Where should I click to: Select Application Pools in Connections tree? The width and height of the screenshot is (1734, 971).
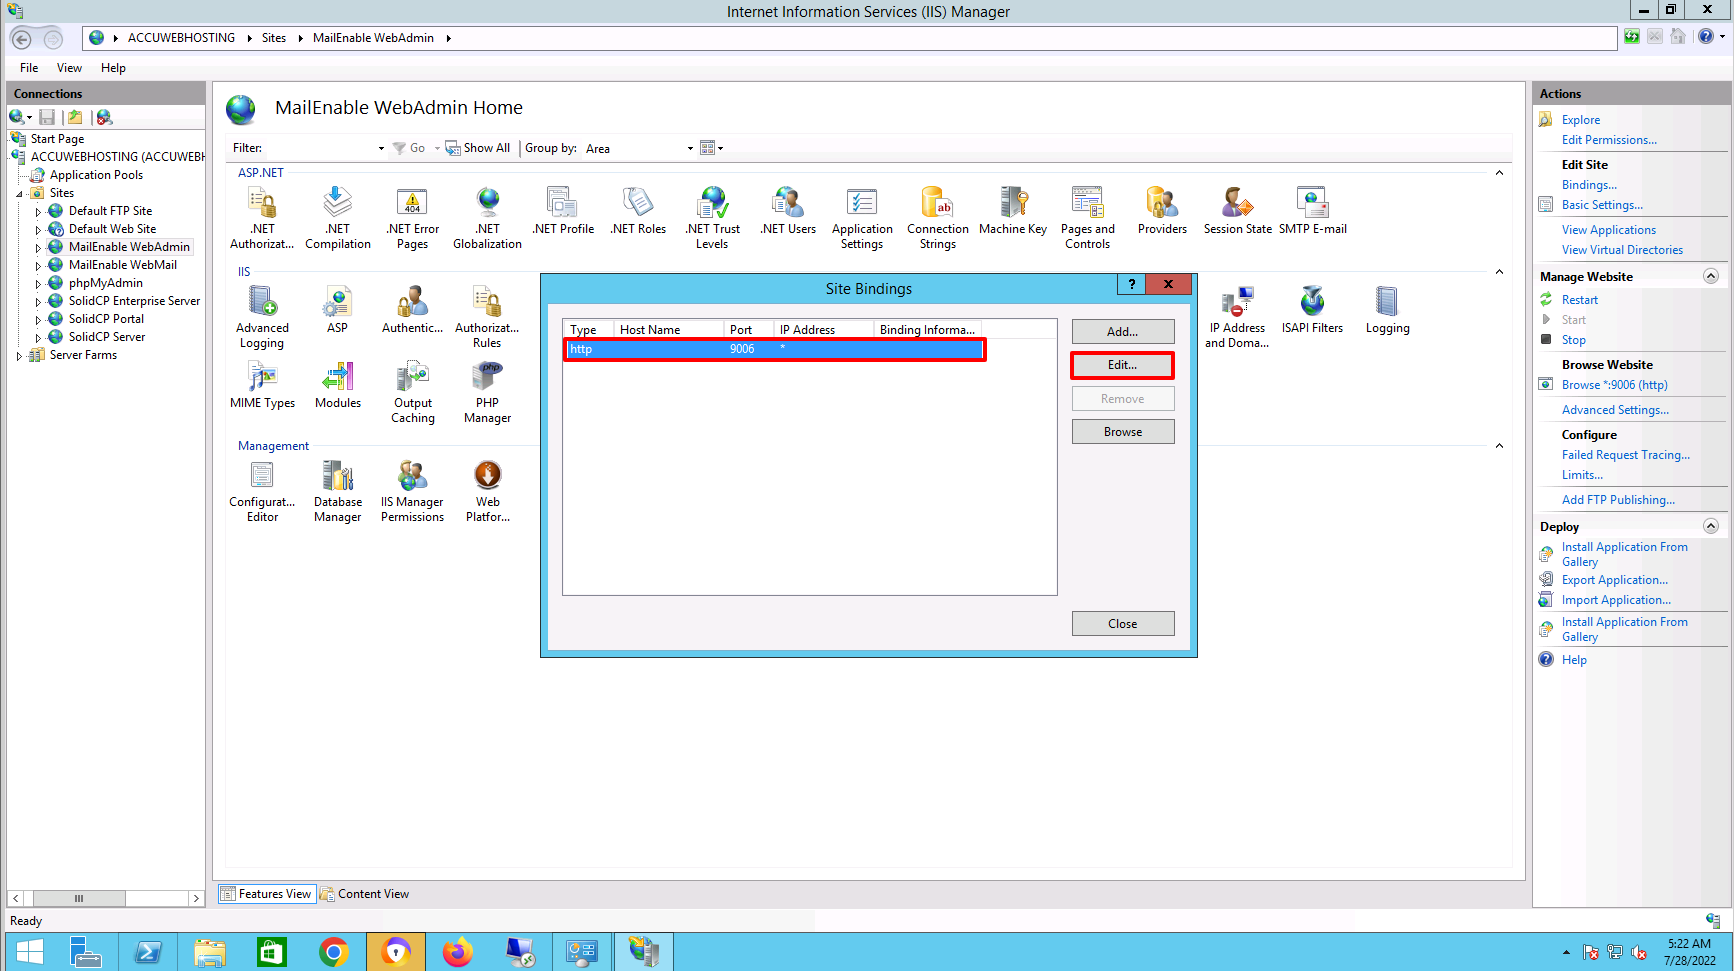[x=96, y=175]
